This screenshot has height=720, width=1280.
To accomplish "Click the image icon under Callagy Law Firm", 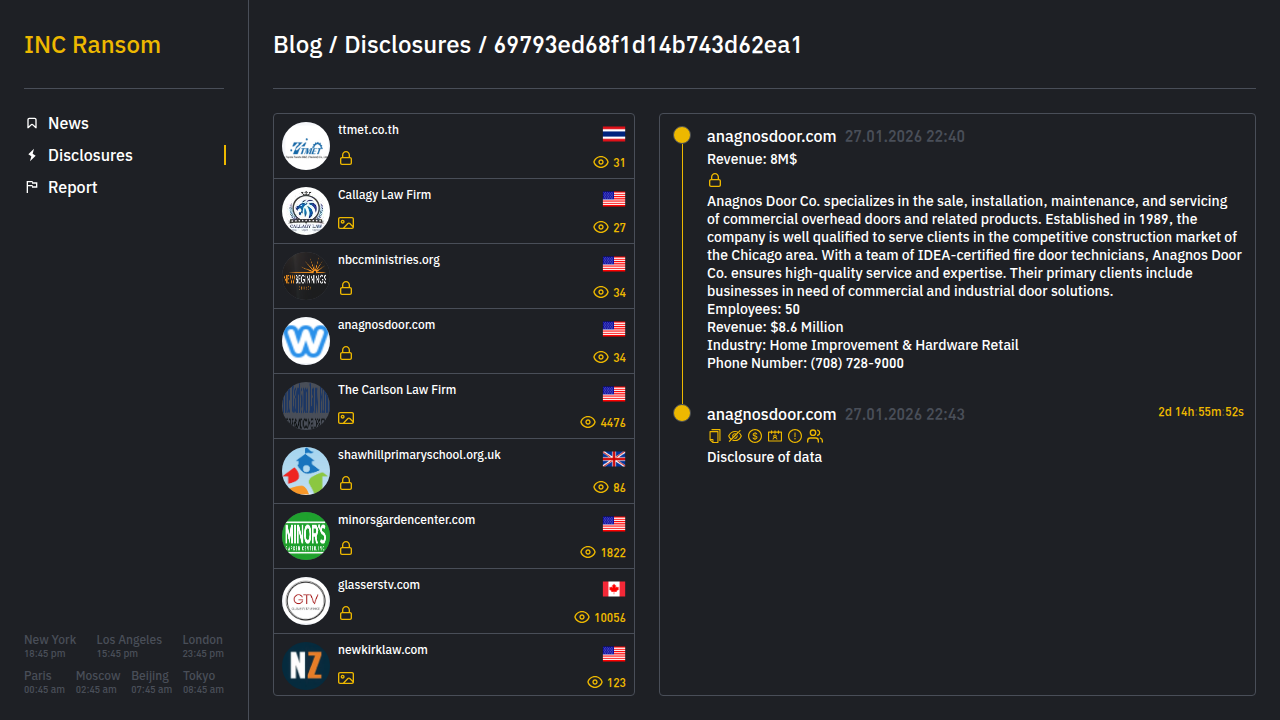I will pos(346,223).
